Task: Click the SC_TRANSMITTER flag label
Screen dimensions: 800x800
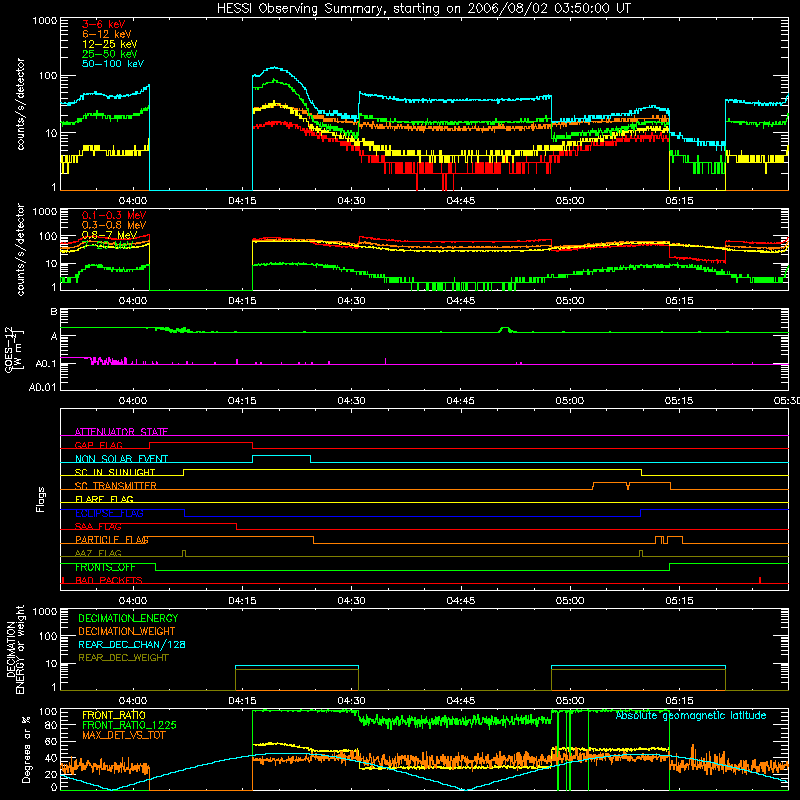Action: [116, 485]
